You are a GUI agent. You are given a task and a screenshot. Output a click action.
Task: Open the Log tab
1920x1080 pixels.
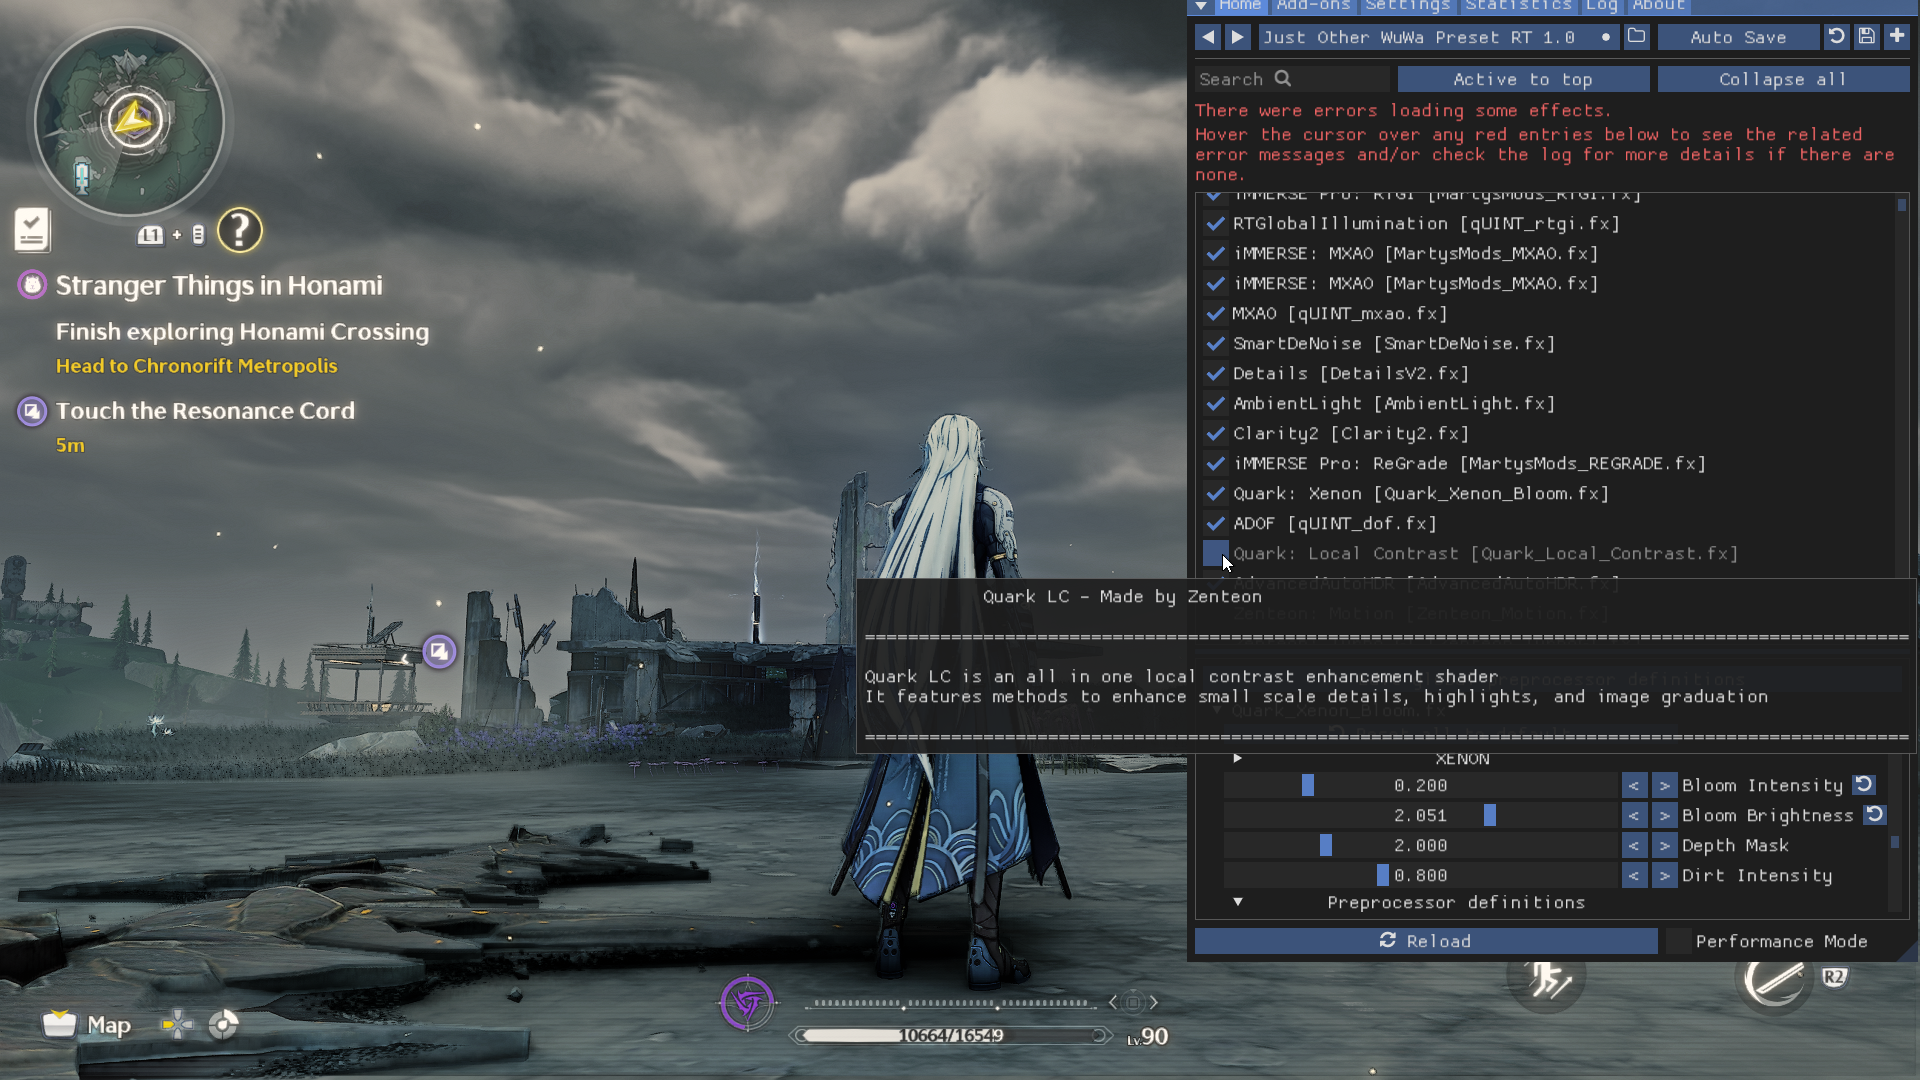[1601, 6]
